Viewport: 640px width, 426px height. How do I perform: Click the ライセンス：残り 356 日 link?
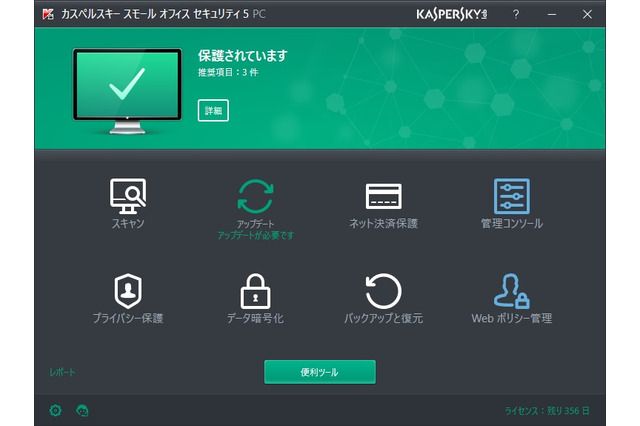(547, 410)
